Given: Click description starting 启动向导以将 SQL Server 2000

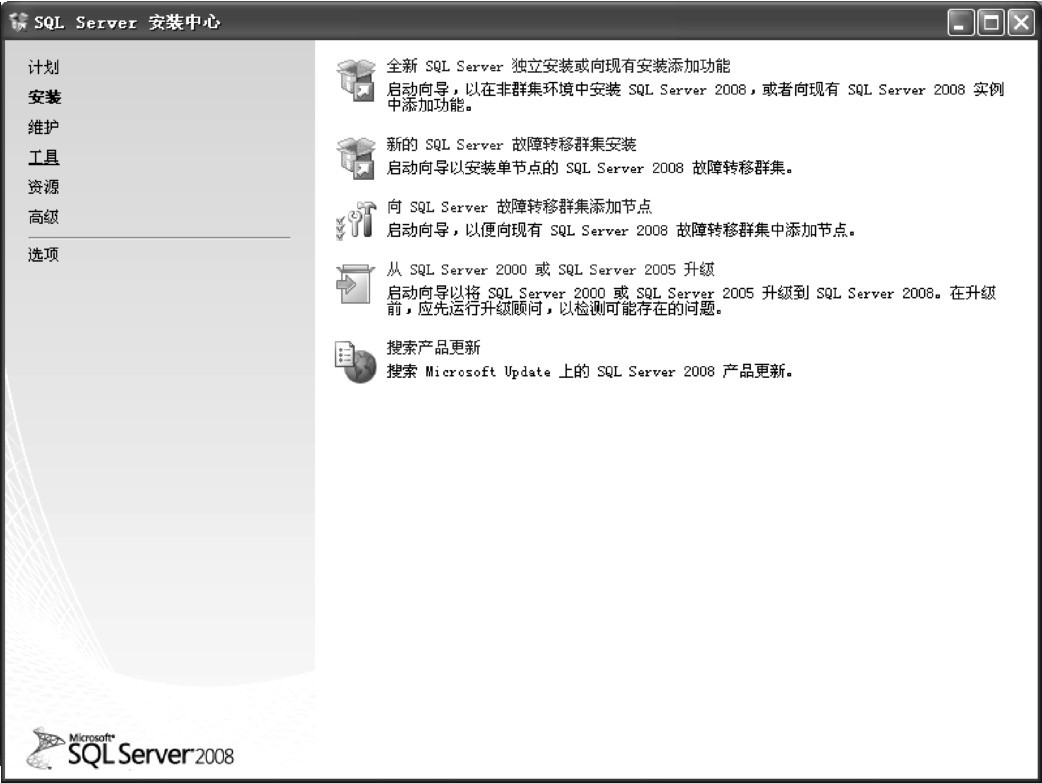Looking at the screenshot, I should tap(691, 300).
